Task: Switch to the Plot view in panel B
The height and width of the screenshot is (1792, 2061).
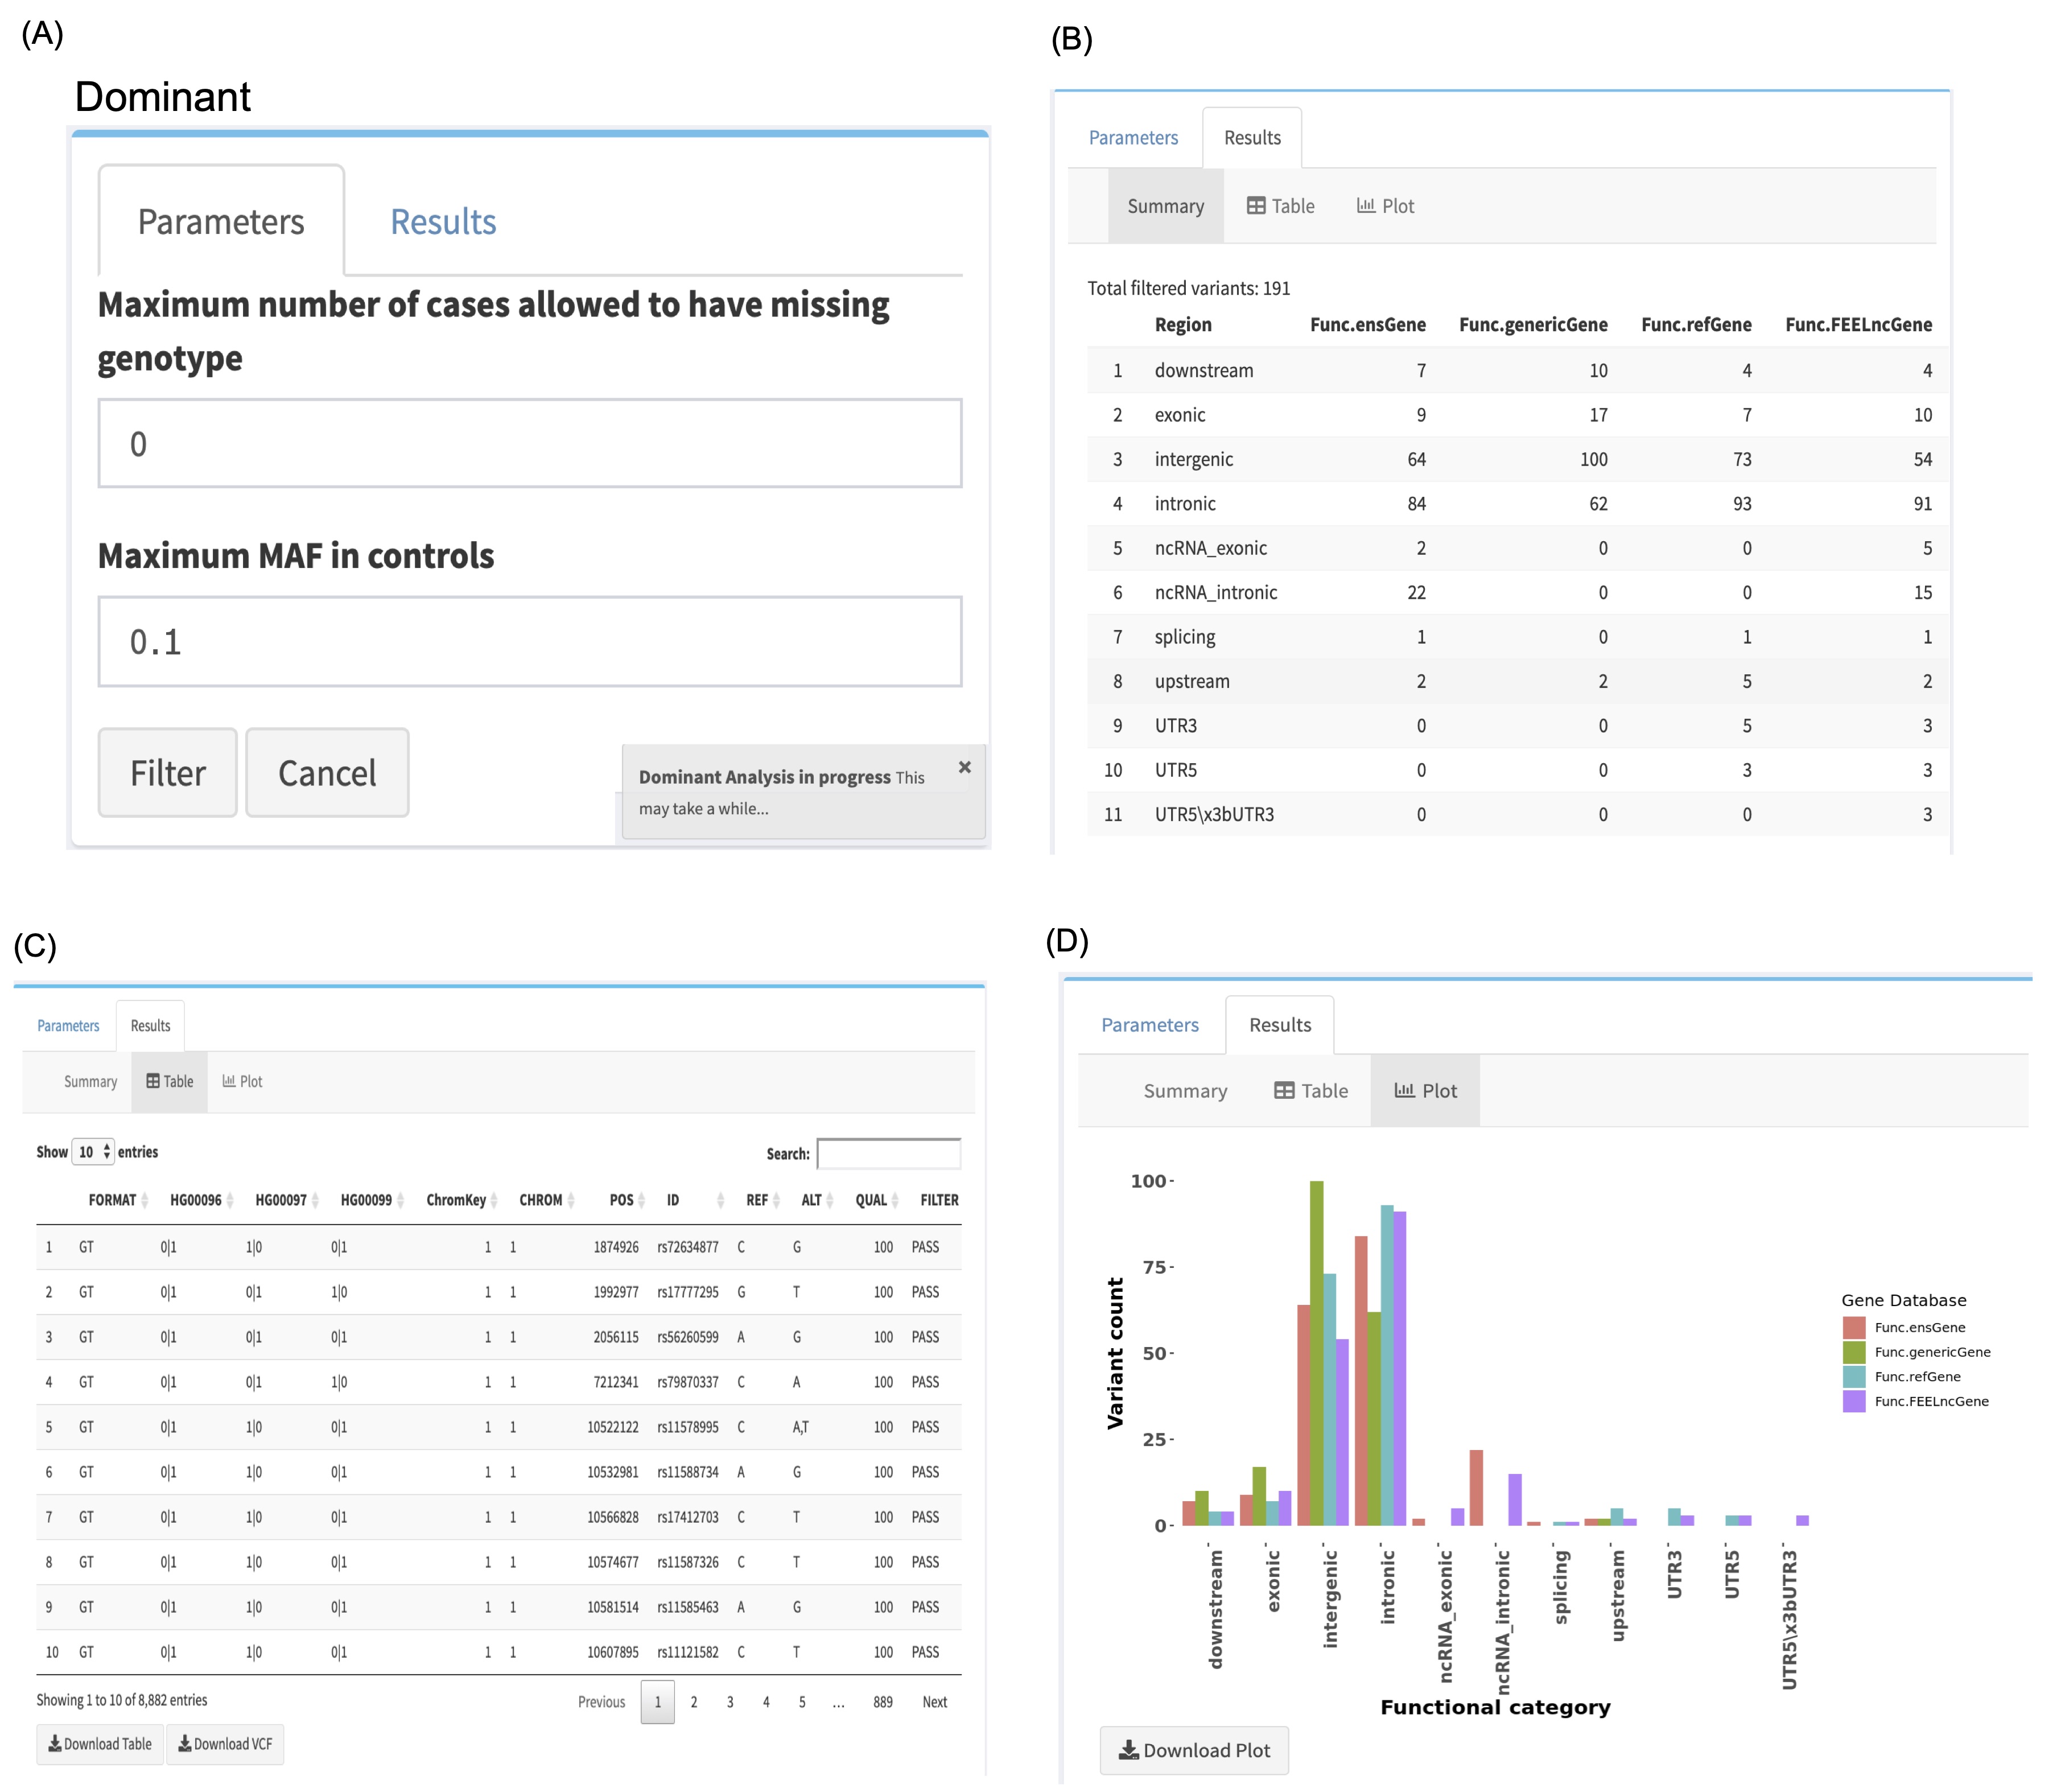Action: (1385, 206)
